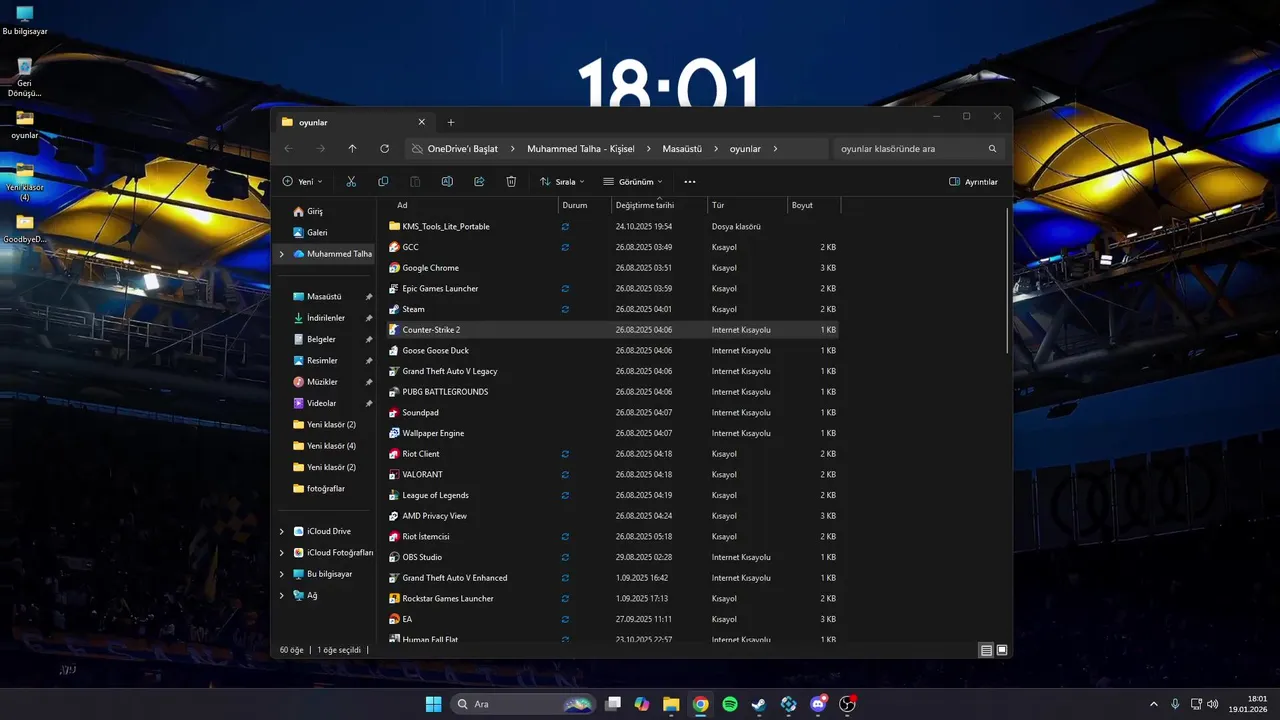
Task: Open the Görünüm view dropdown
Action: coord(633,181)
